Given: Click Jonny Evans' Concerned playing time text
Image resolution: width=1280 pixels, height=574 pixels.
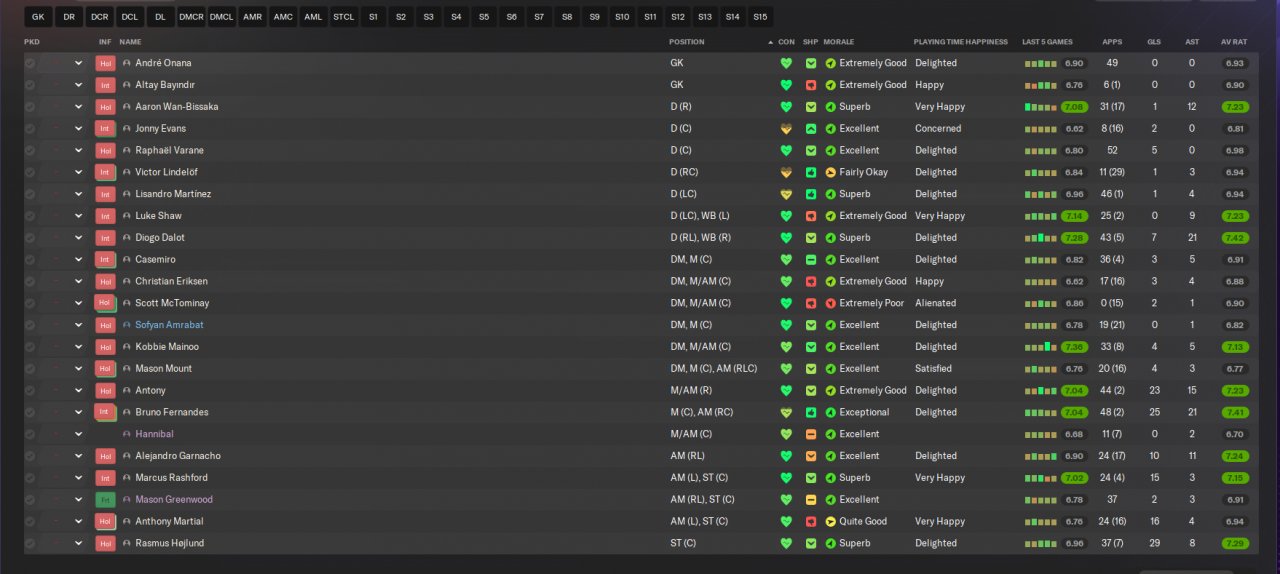Looking at the screenshot, I should coord(938,129).
